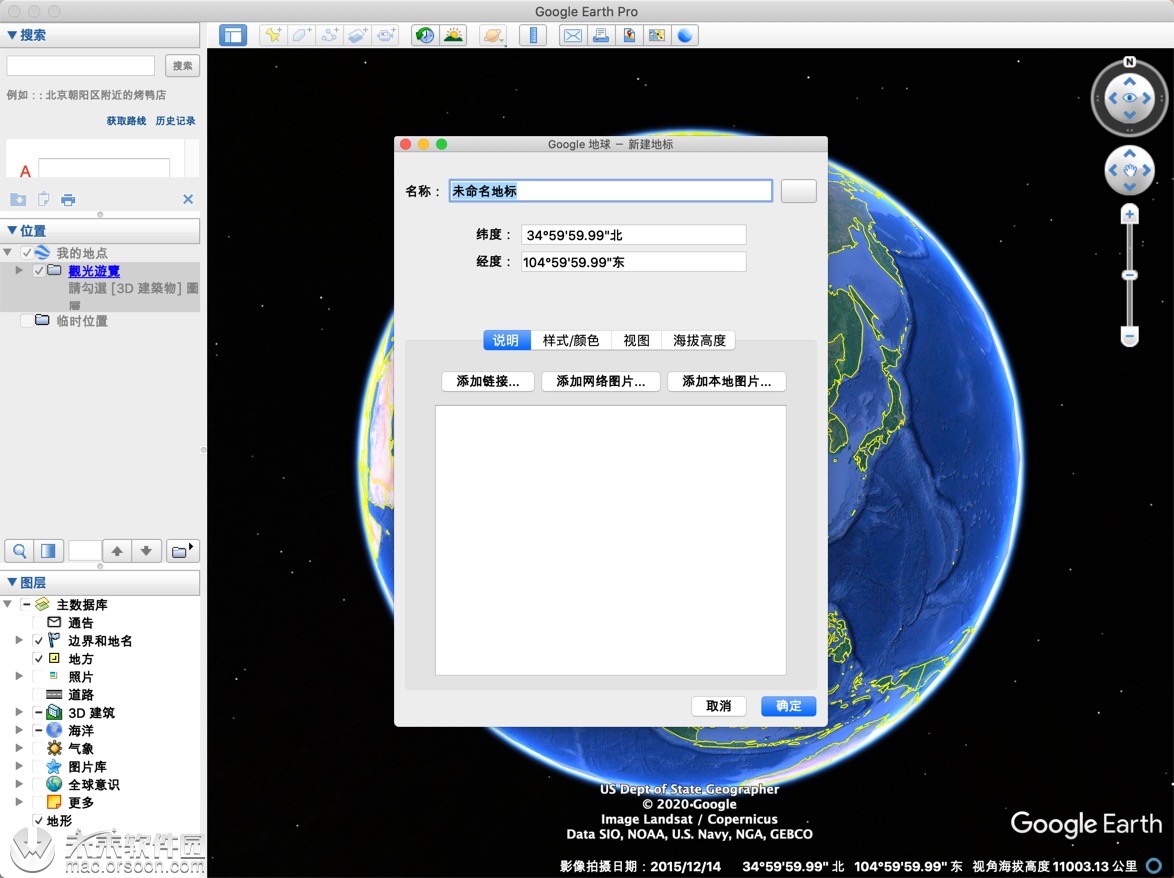The image size is (1174, 878).
Task: Expand 觀光遊覽 folder
Action: (x=19, y=270)
